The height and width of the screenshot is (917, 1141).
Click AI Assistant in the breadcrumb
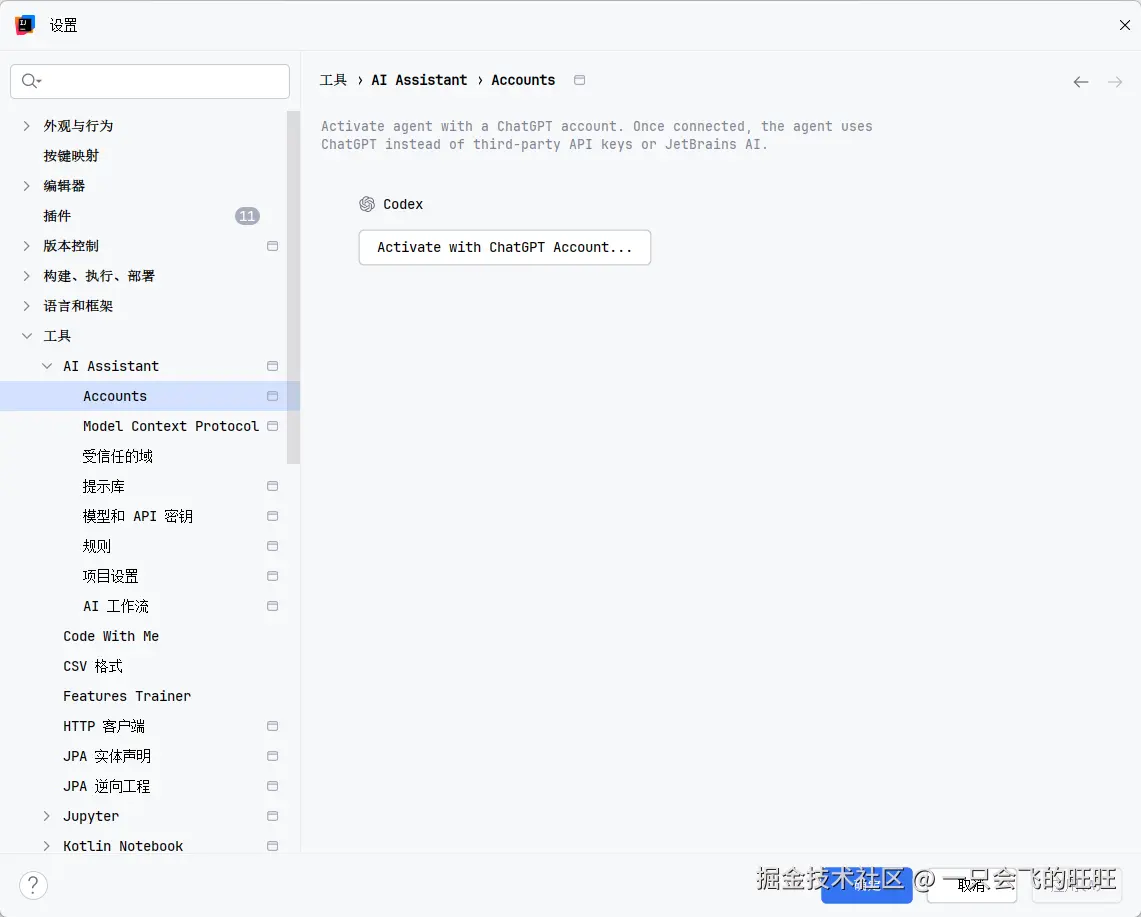pyautogui.click(x=419, y=80)
